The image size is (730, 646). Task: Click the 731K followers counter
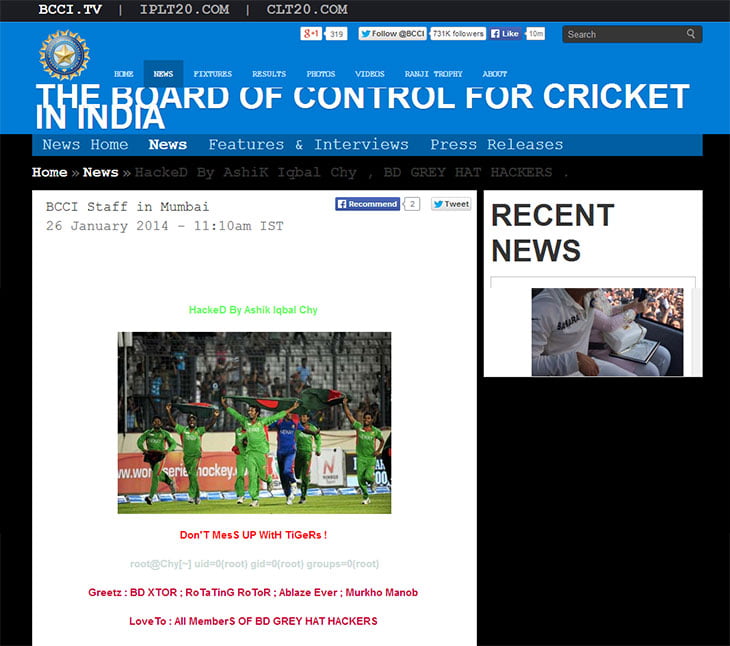458,34
